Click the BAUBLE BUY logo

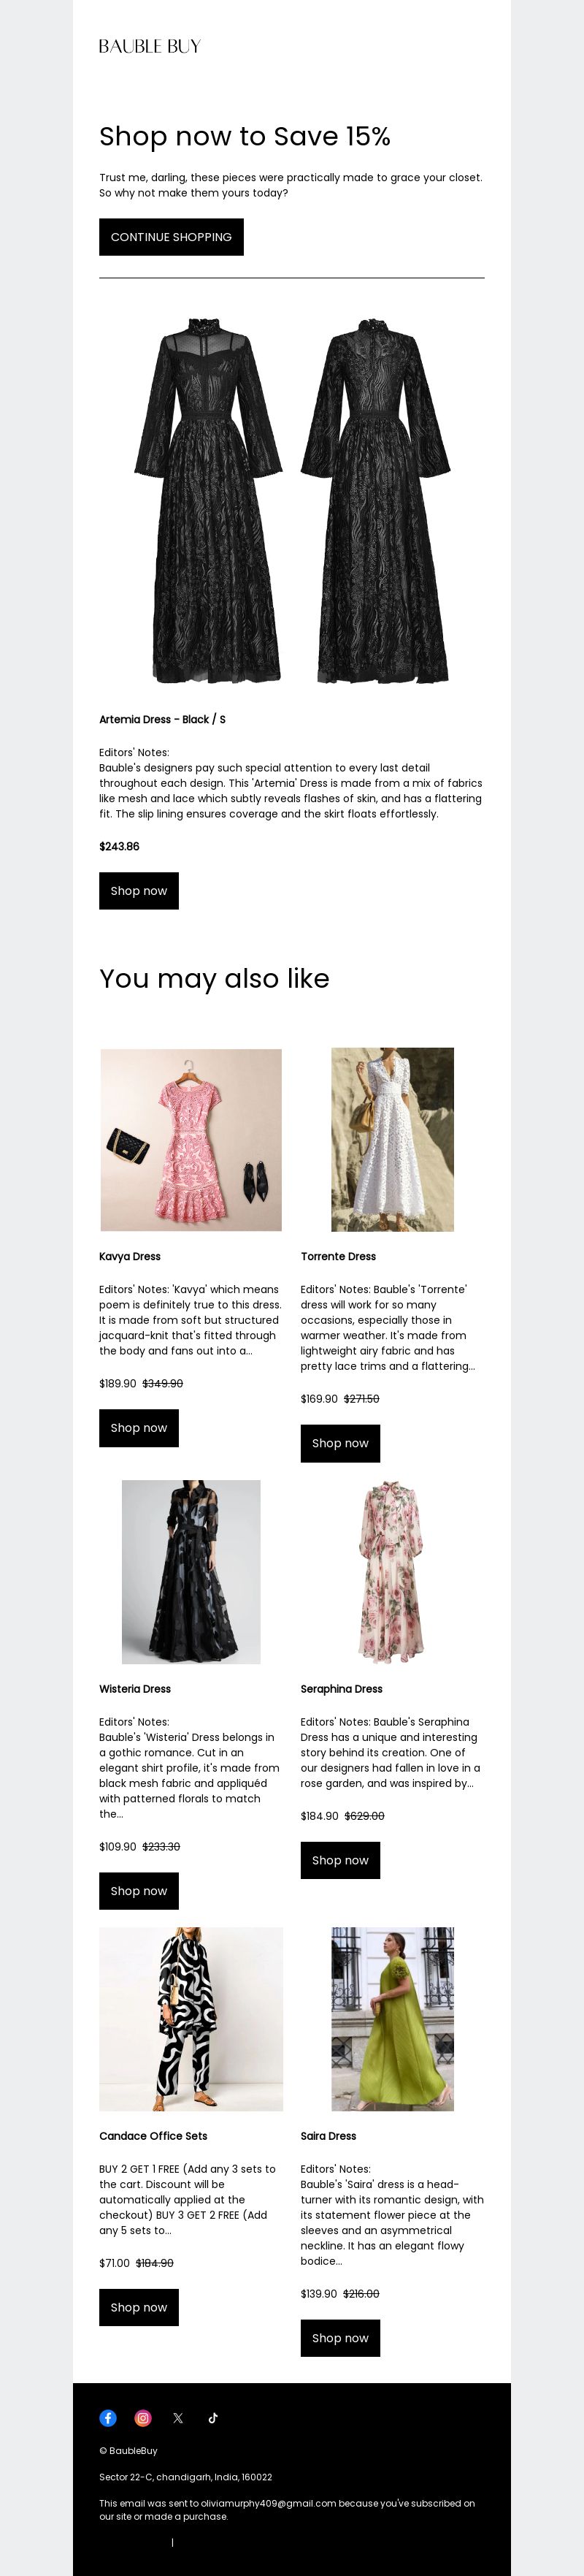coord(150,46)
